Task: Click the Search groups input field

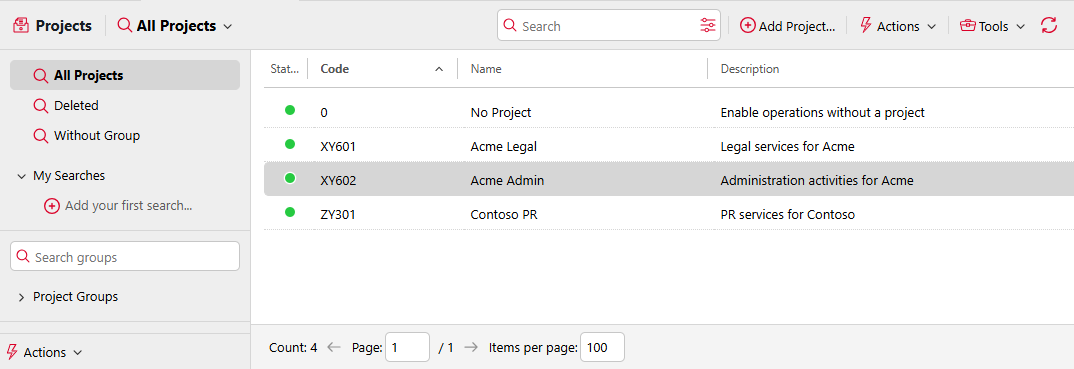Action: pos(125,256)
